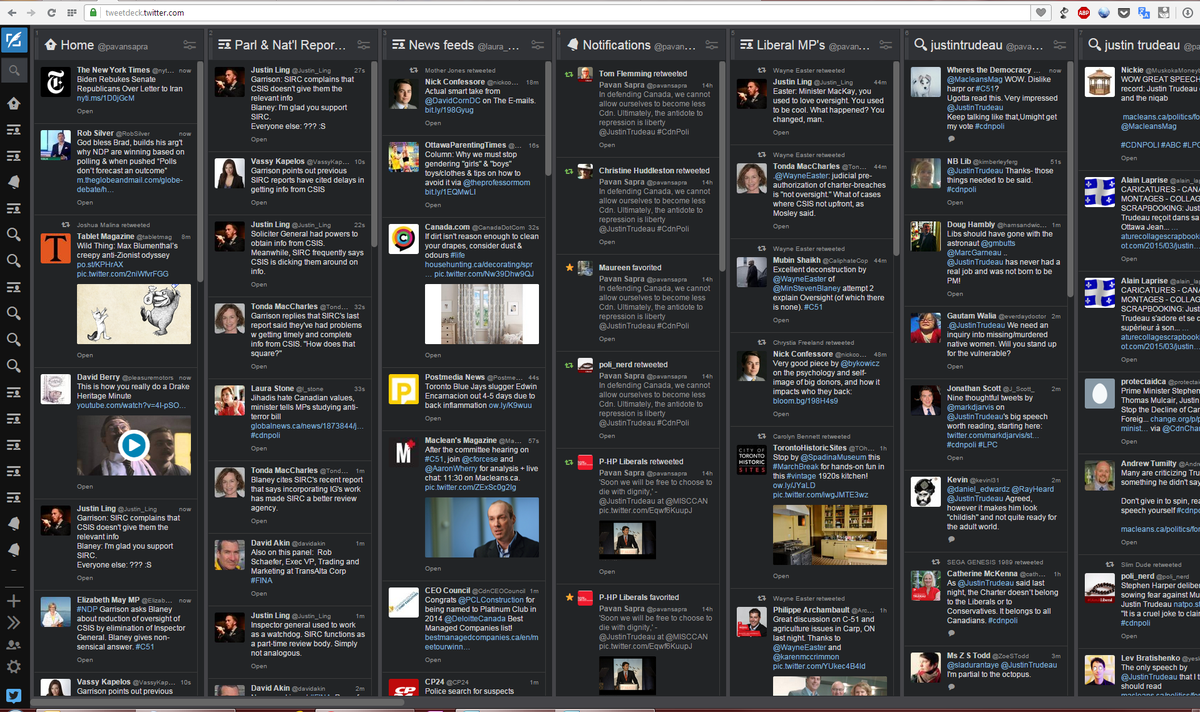Screen dimensions: 1200x712
Task: Click the justintrudeau column vertical scrollbar
Action: [x=1070, y=180]
